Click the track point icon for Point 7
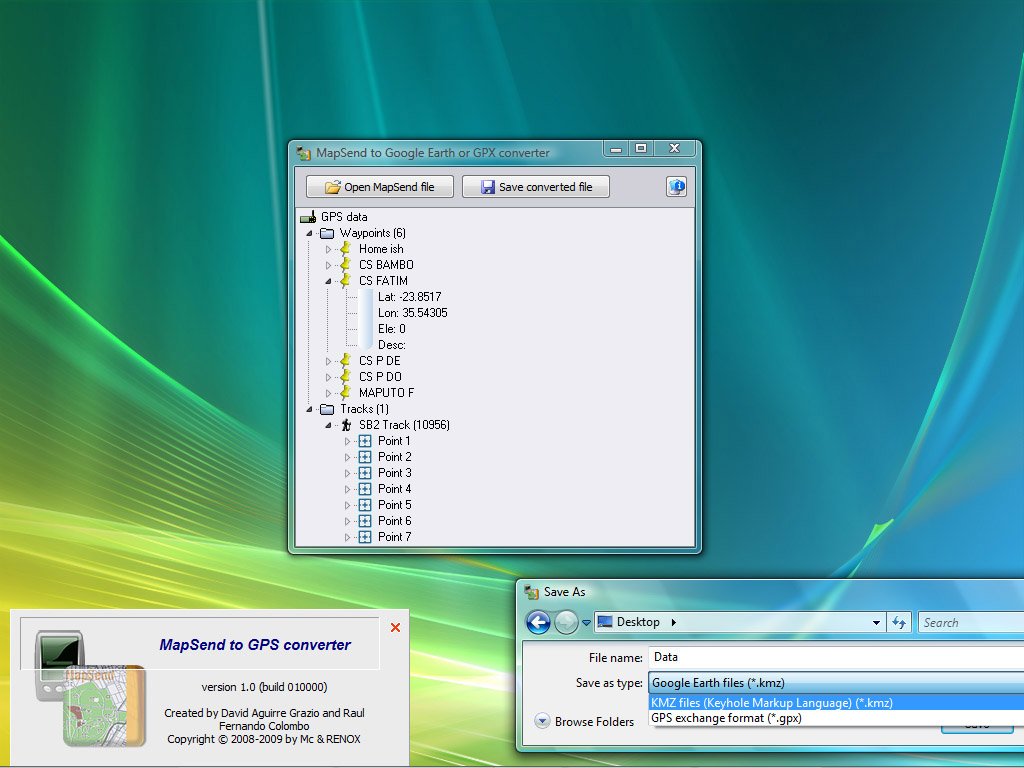This screenshot has height=768, width=1024. click(x=365, y=537)
